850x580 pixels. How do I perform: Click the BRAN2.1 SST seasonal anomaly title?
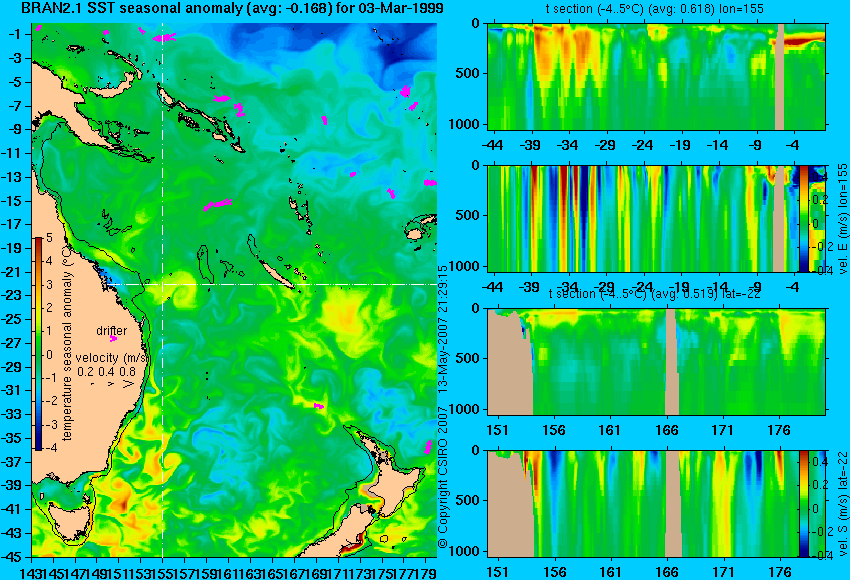[x=232, y=8]
